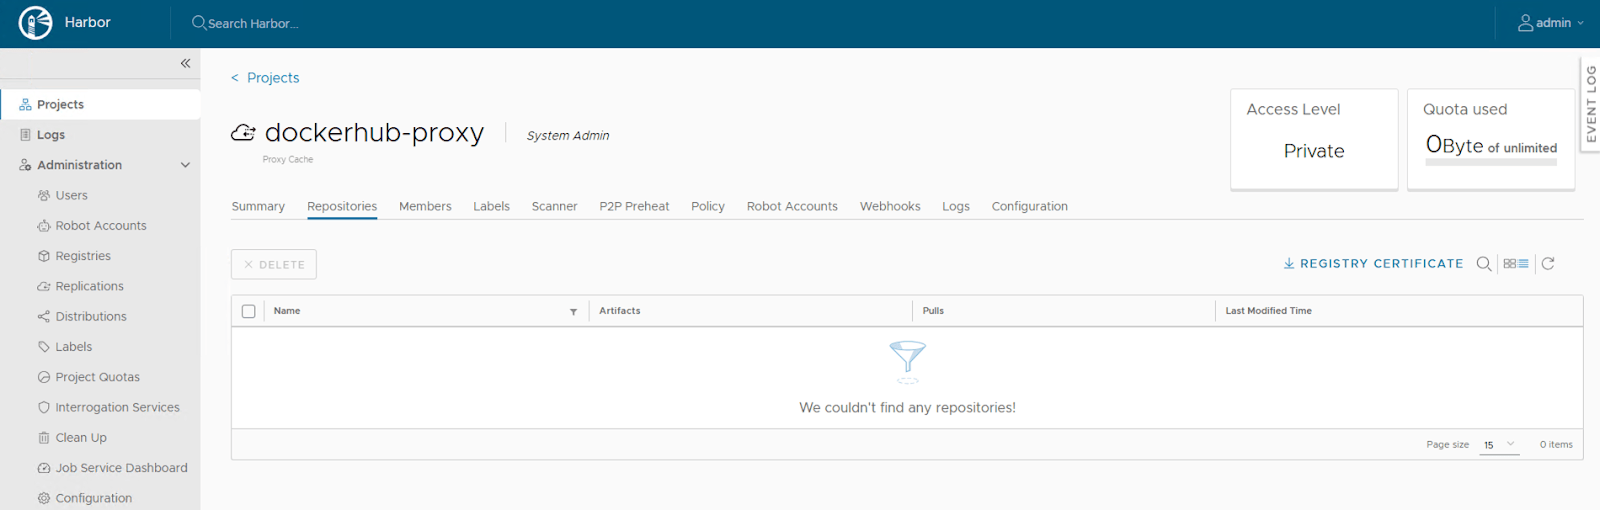Click the sidebar Configuration gear icon
1600x510 pixels.
44,498
